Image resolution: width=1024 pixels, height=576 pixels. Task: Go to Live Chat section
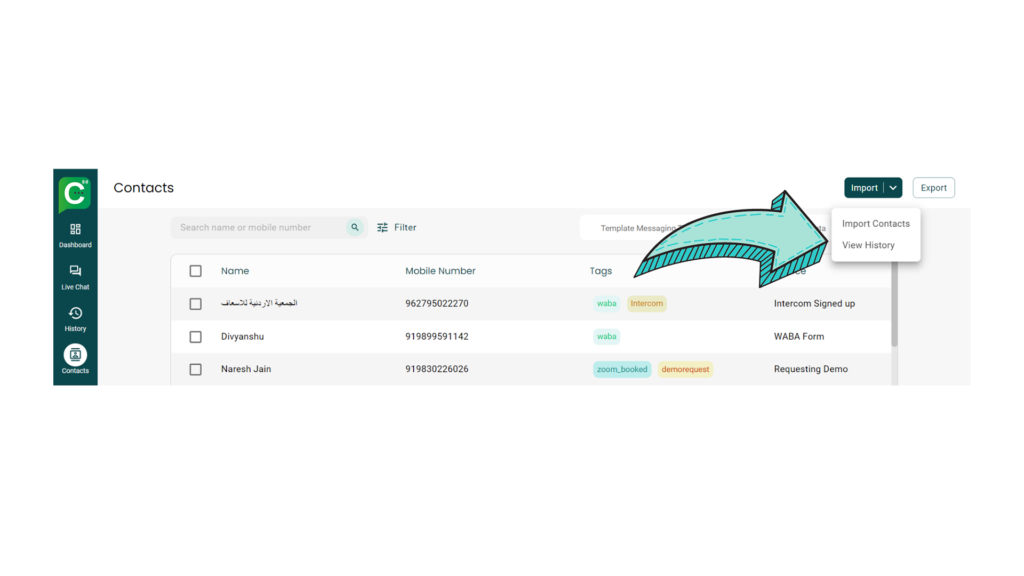[x=75, y=272]
